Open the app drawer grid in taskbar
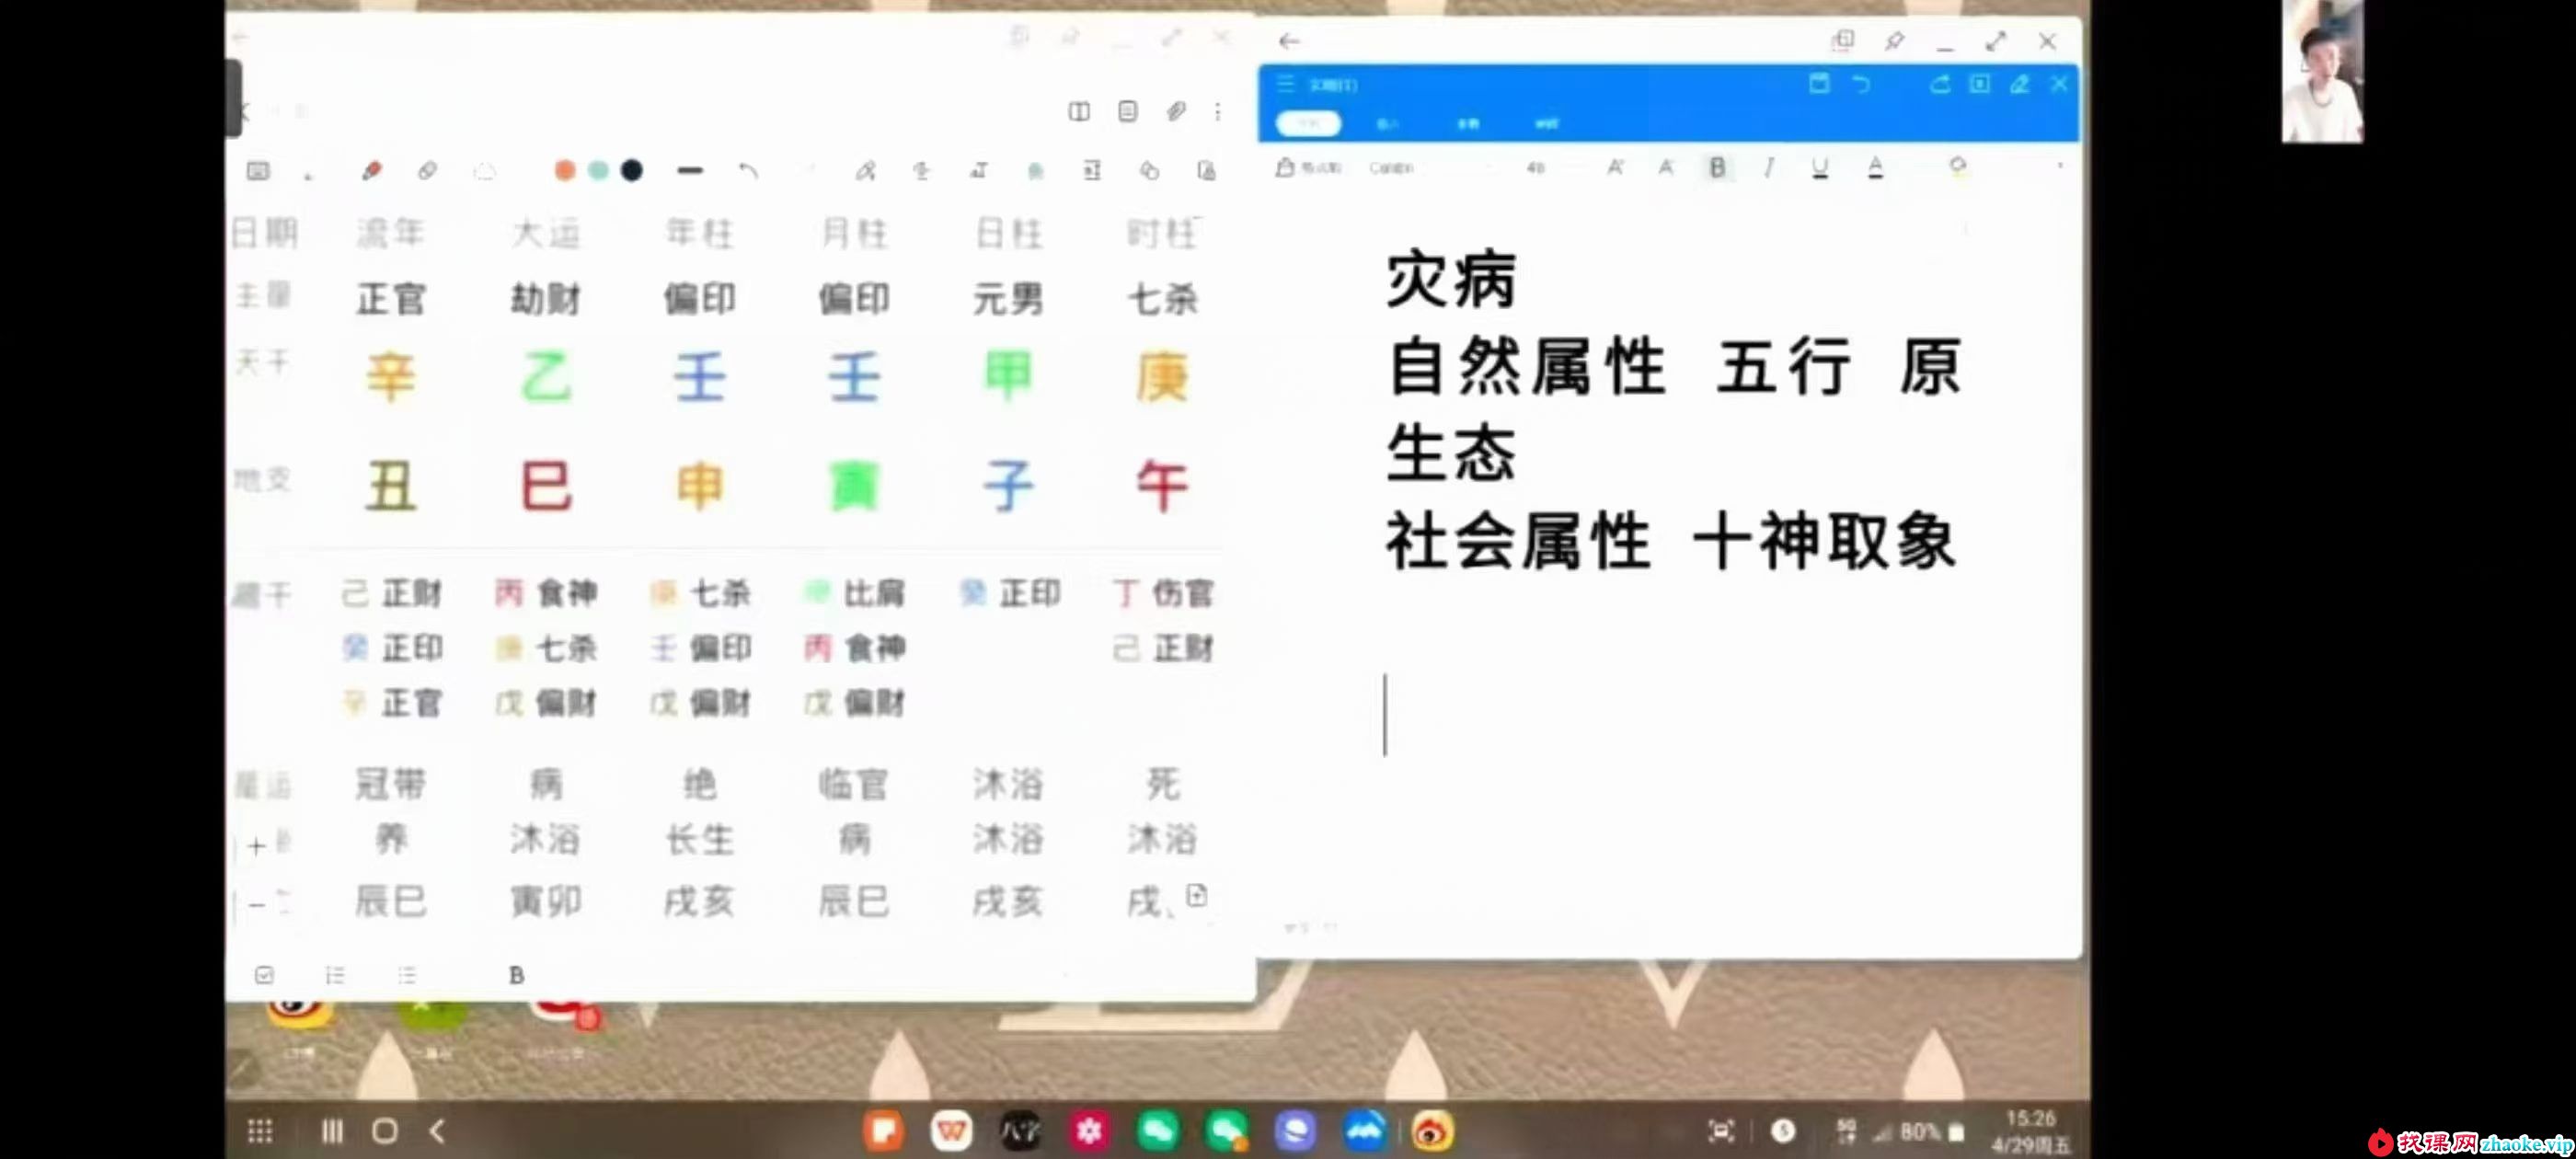The width and height of the screenshot is (2576, 1159). [x=260, y=1131]
